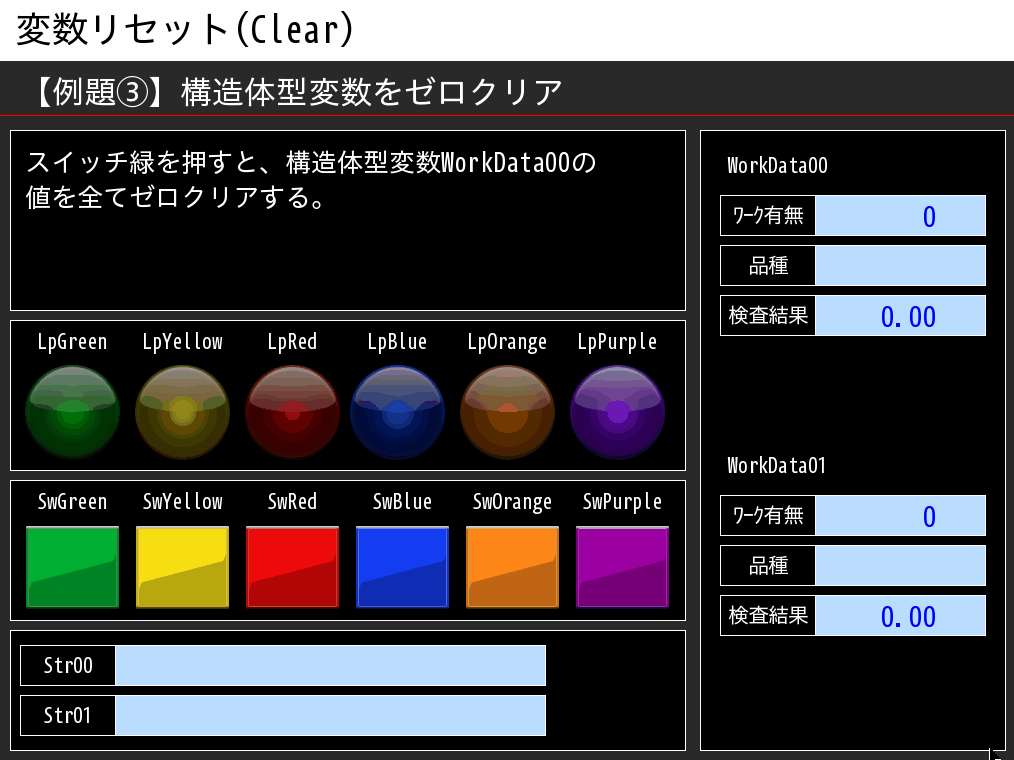This screenshot has height=760, width=1014.
Task: Click the WorkData01 heading text
Action: pos(777,466)
